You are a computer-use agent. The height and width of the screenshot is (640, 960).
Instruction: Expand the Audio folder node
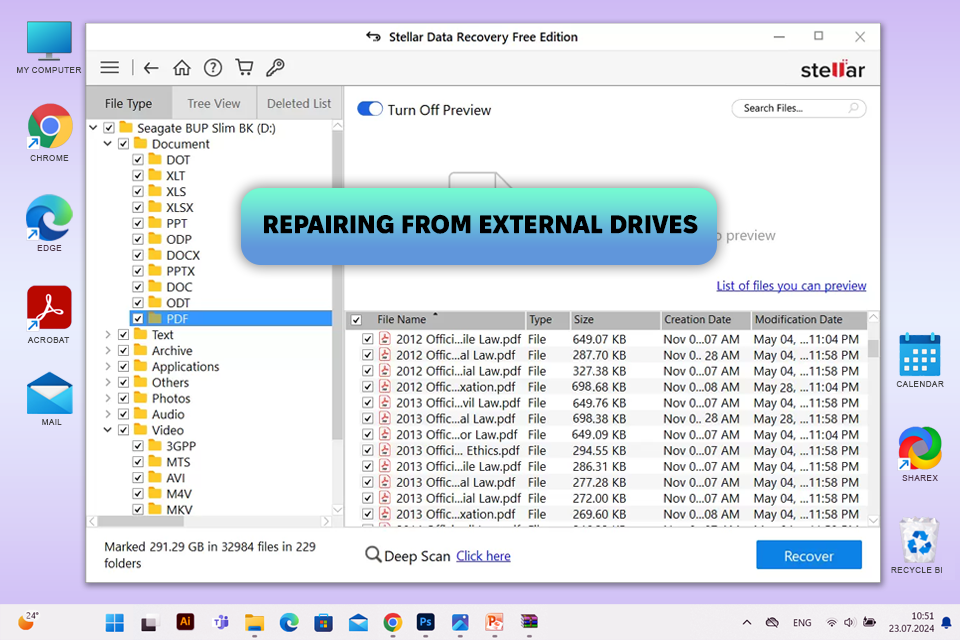click(x=108, y=415)
